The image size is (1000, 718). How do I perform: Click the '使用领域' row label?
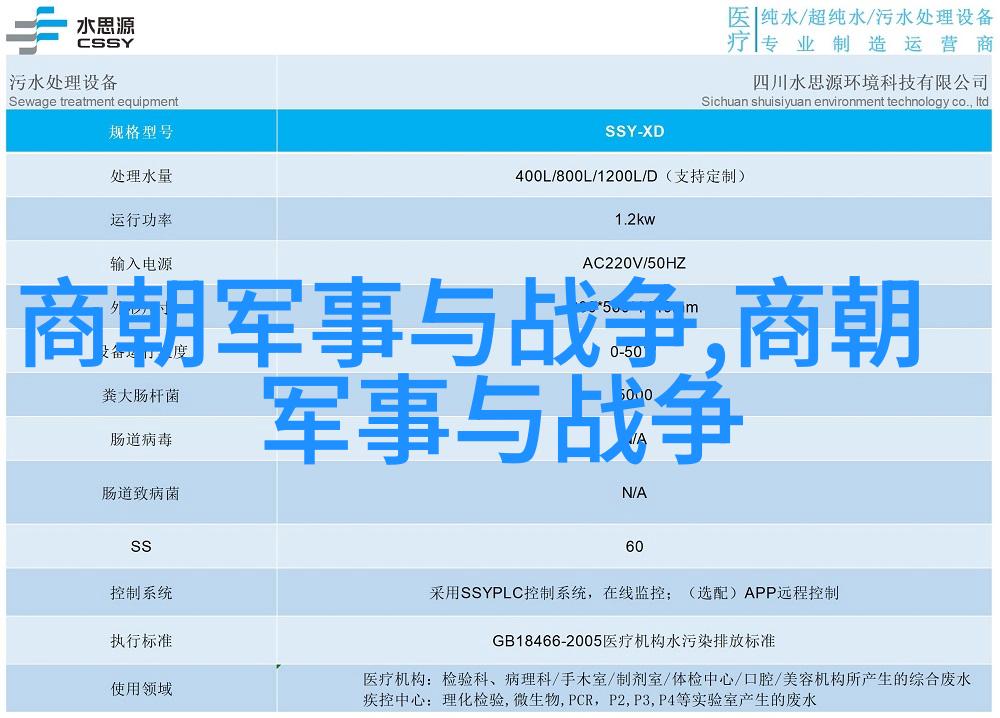click(x=141, y=689)
